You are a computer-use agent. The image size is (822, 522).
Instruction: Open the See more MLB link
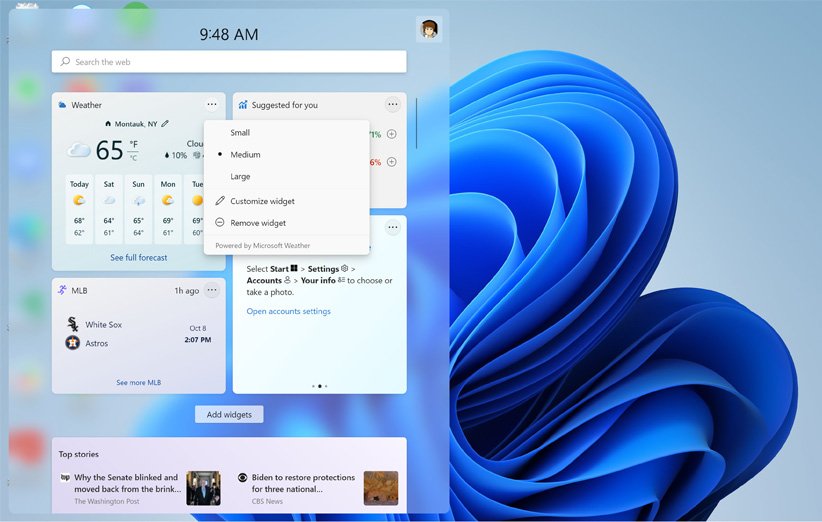coord(138,383)
